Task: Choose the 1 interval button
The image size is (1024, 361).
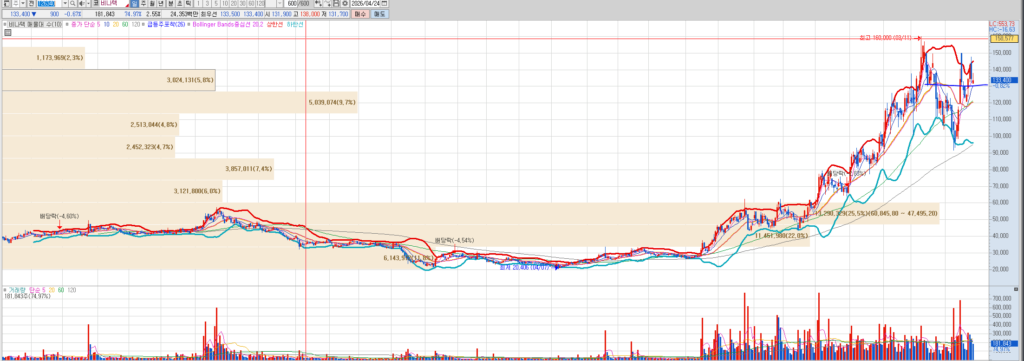Action: [199, 3]
